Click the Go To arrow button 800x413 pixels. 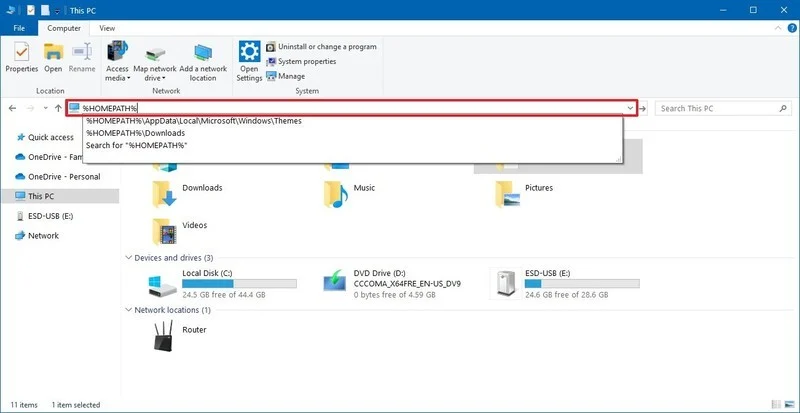(x=643, y=108)
